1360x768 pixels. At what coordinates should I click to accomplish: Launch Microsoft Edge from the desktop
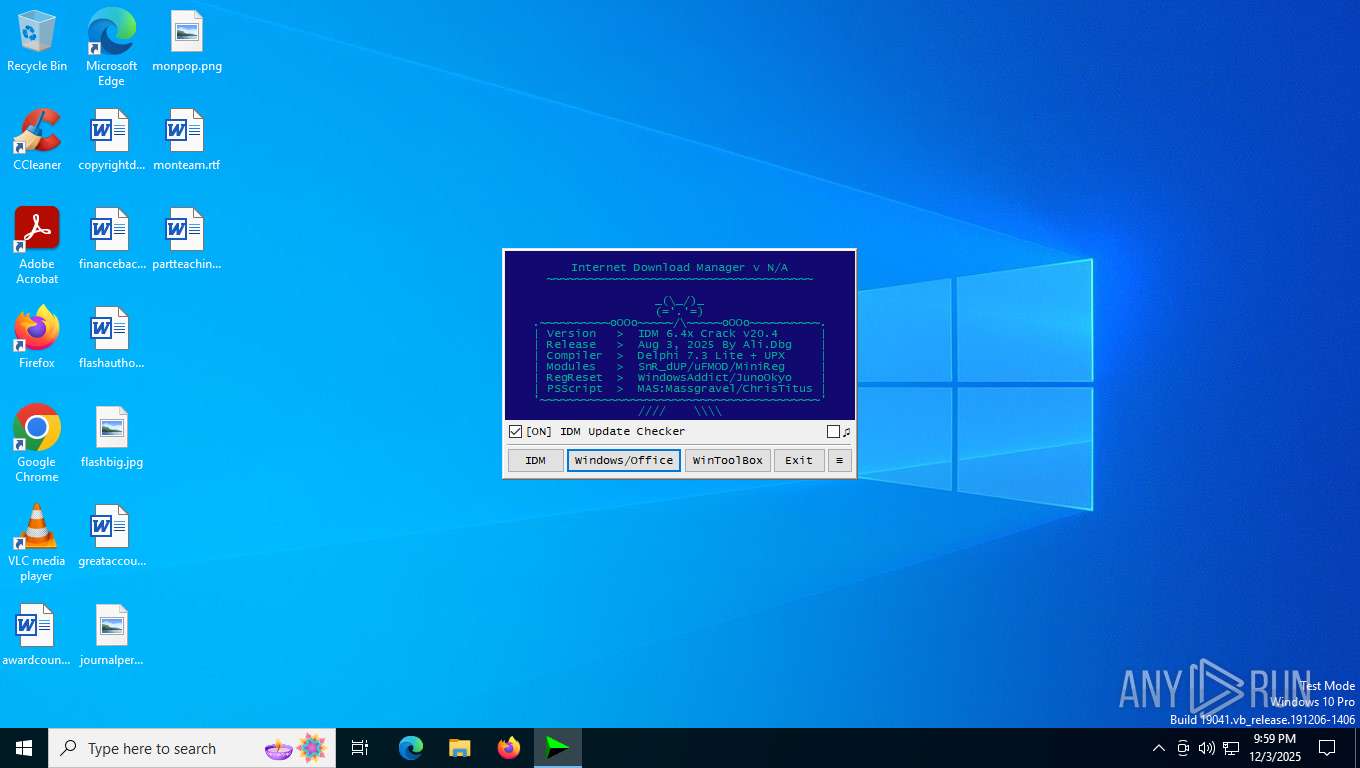click(111, 46)
